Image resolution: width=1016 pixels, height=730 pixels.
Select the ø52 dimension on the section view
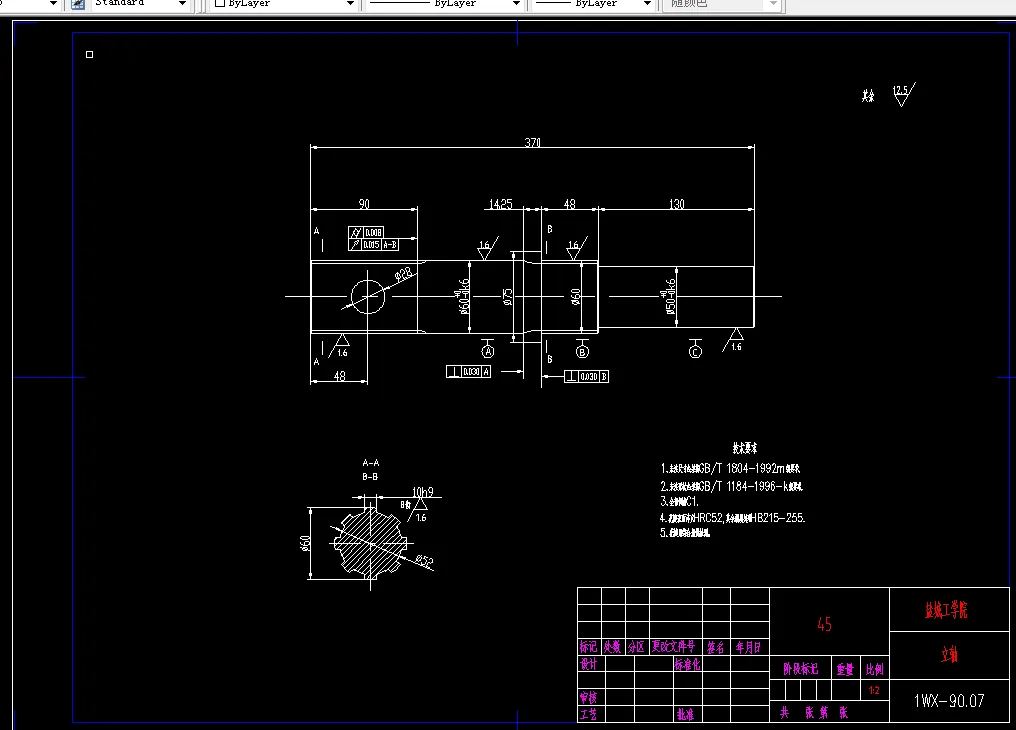click(424, 560)
